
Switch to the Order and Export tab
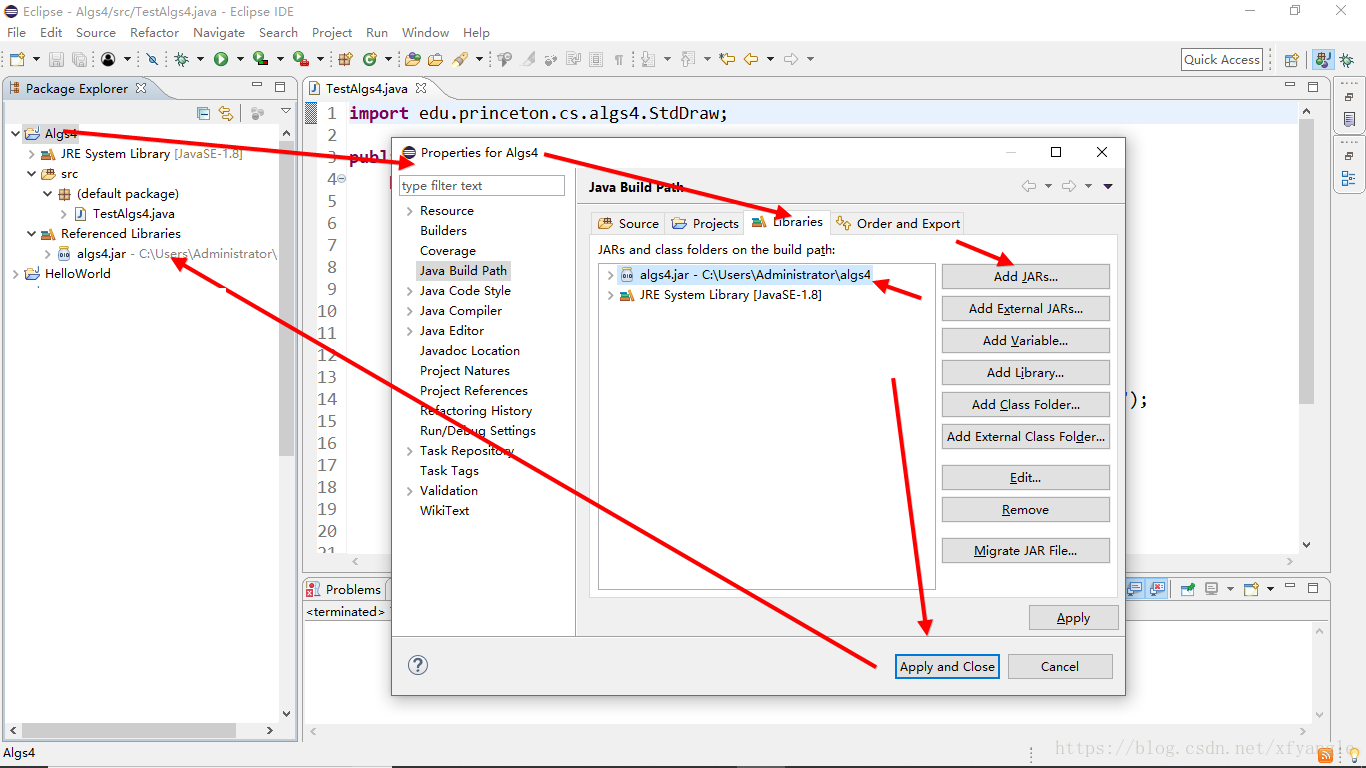point(897,223)
